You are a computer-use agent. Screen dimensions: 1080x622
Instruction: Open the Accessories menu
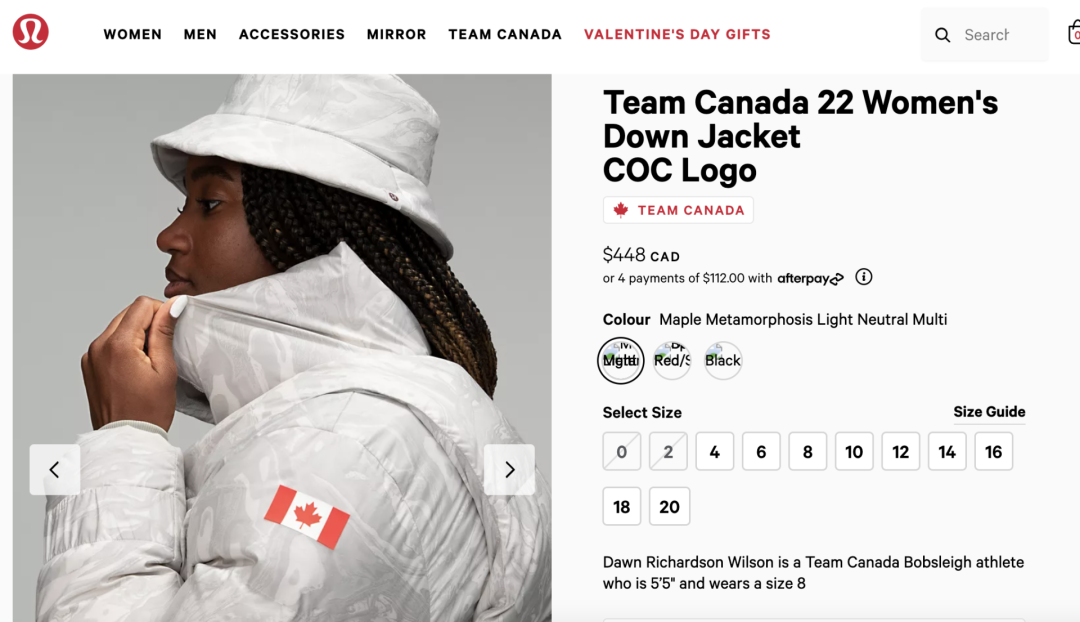[292, 34]
